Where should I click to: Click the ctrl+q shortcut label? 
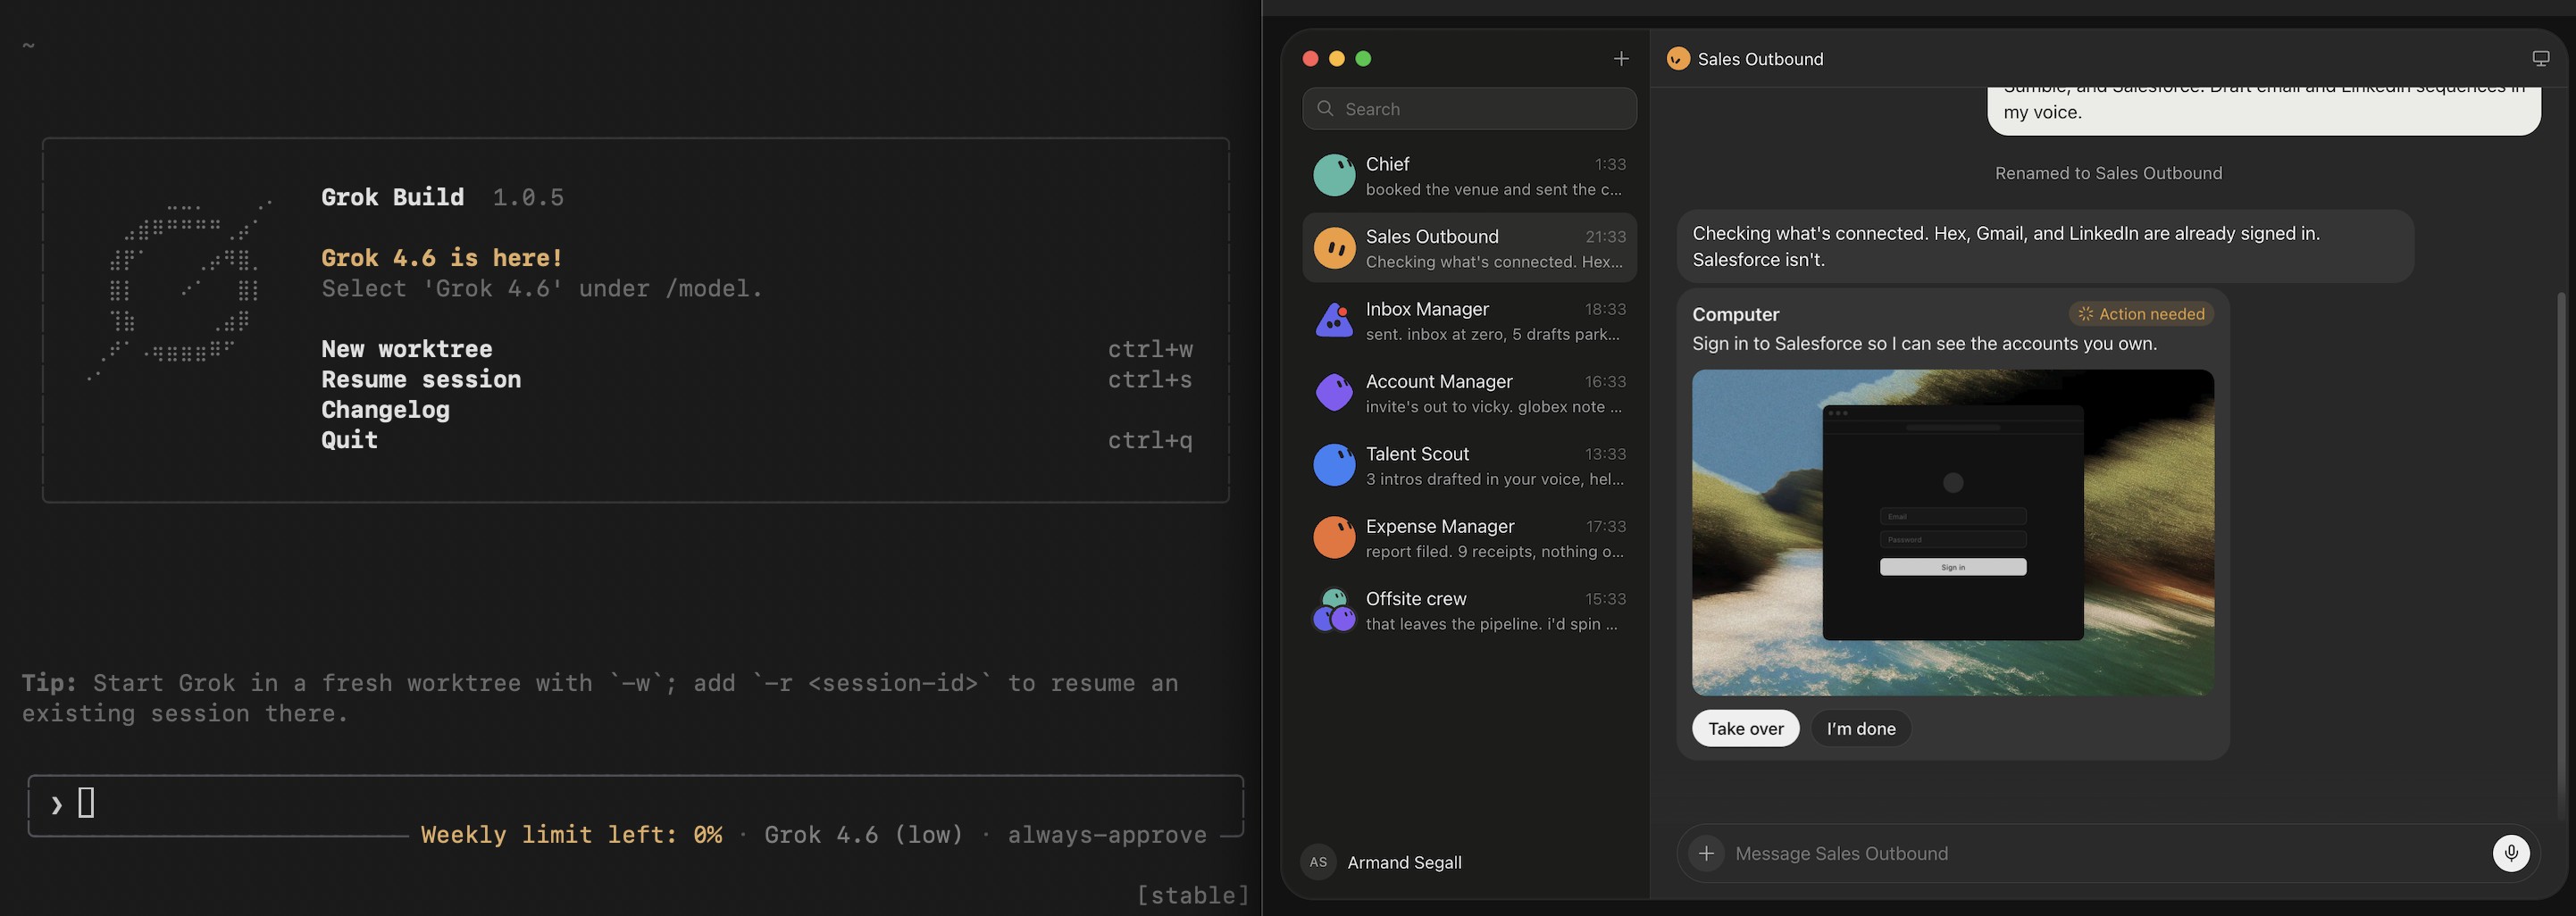coord(1150,440)
